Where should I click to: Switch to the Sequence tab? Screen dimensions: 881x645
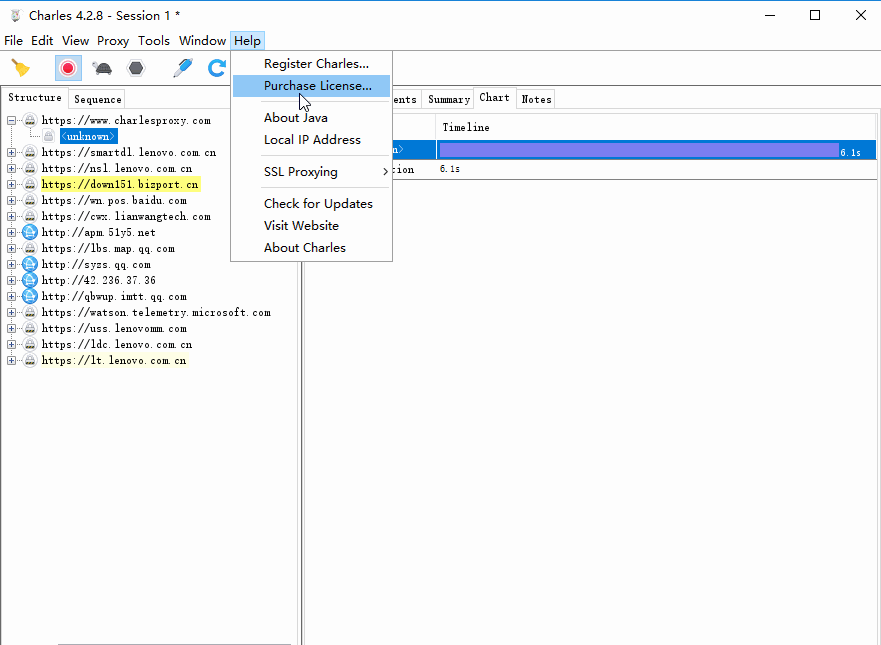[98, 99]
